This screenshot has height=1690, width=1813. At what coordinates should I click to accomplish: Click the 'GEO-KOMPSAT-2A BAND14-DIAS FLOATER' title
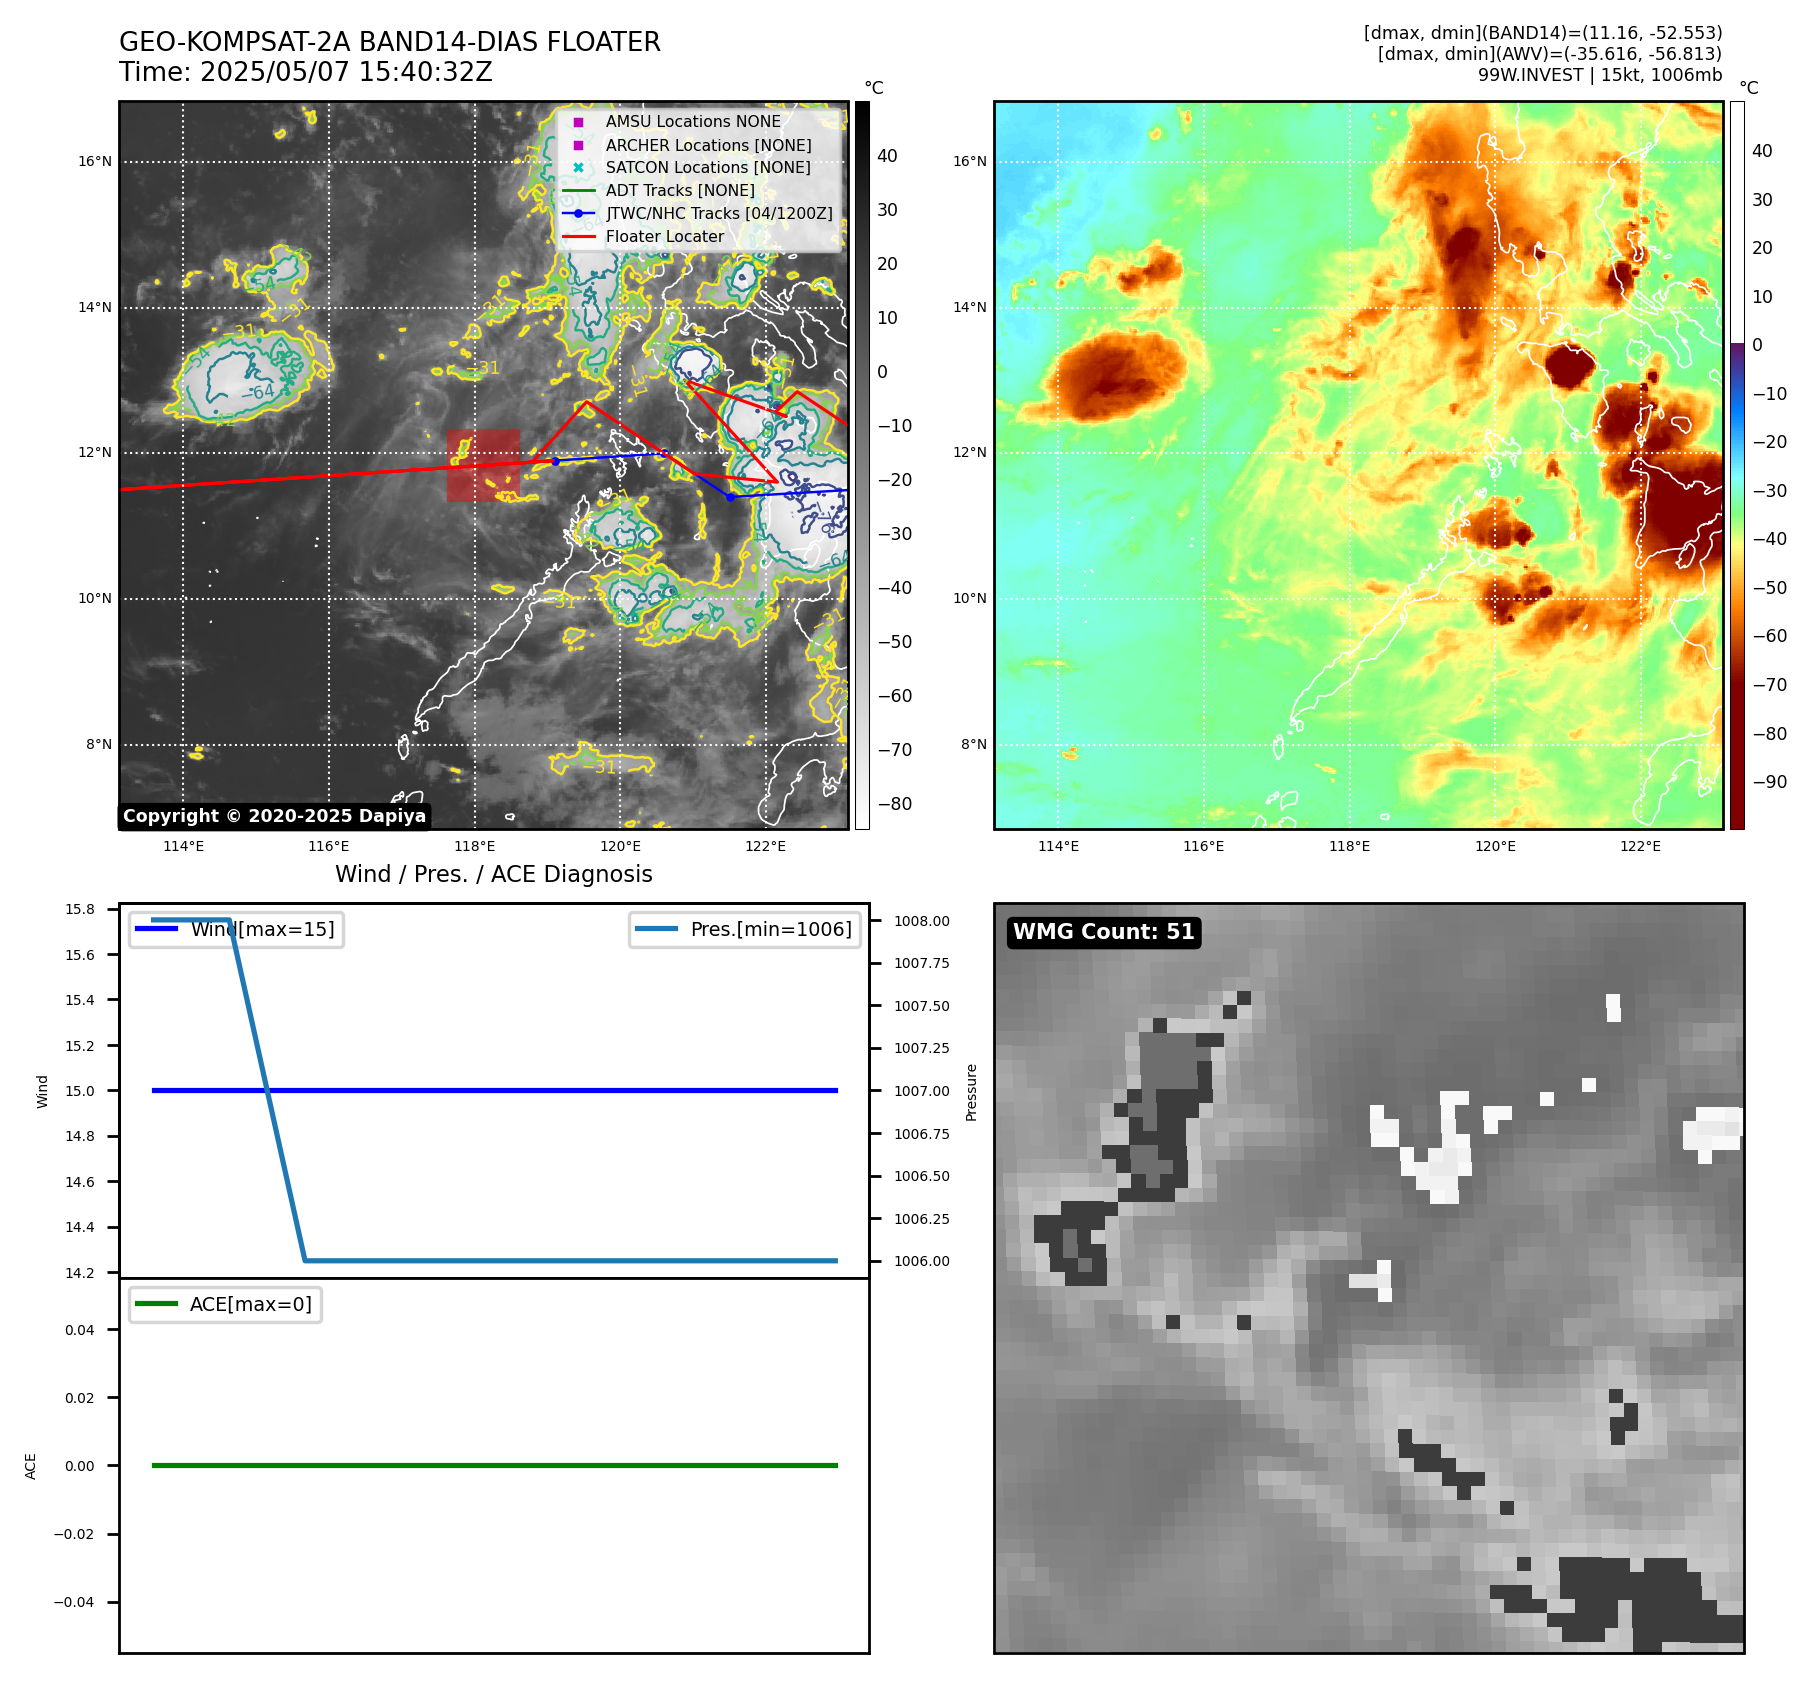[x=390, y=42]
